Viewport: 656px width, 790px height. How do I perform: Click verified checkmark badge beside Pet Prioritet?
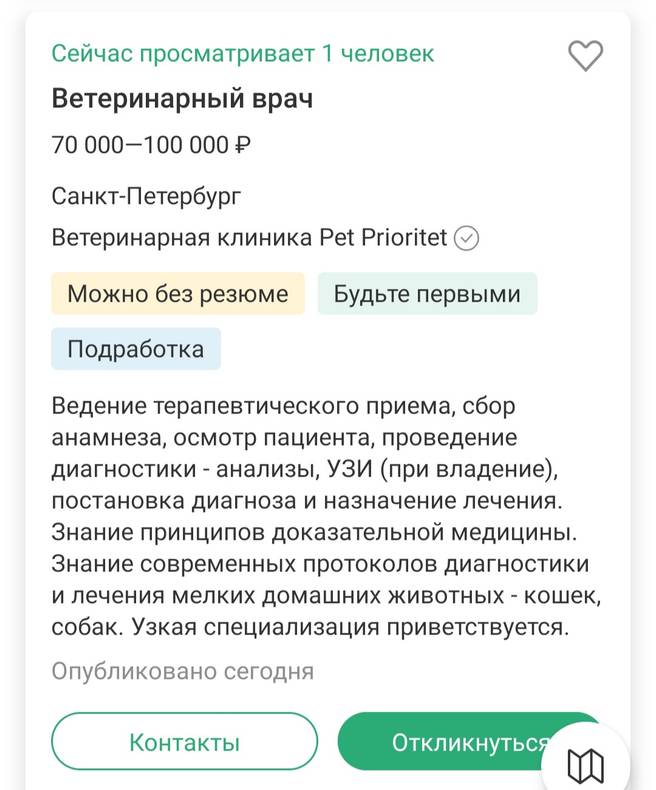(x=467, y=238)
